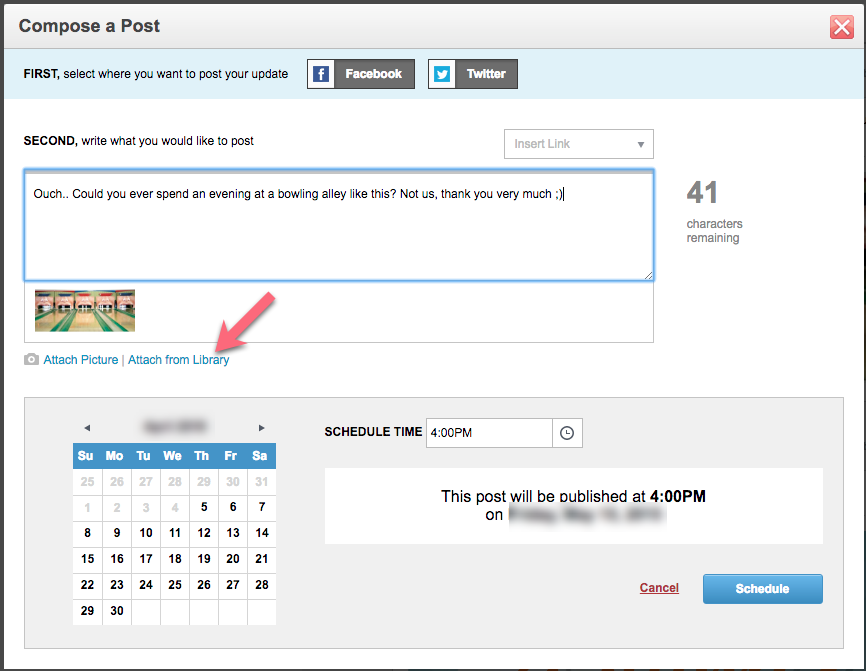
Task: Open the Insert Link dropdown
Action: pos(579,144)
